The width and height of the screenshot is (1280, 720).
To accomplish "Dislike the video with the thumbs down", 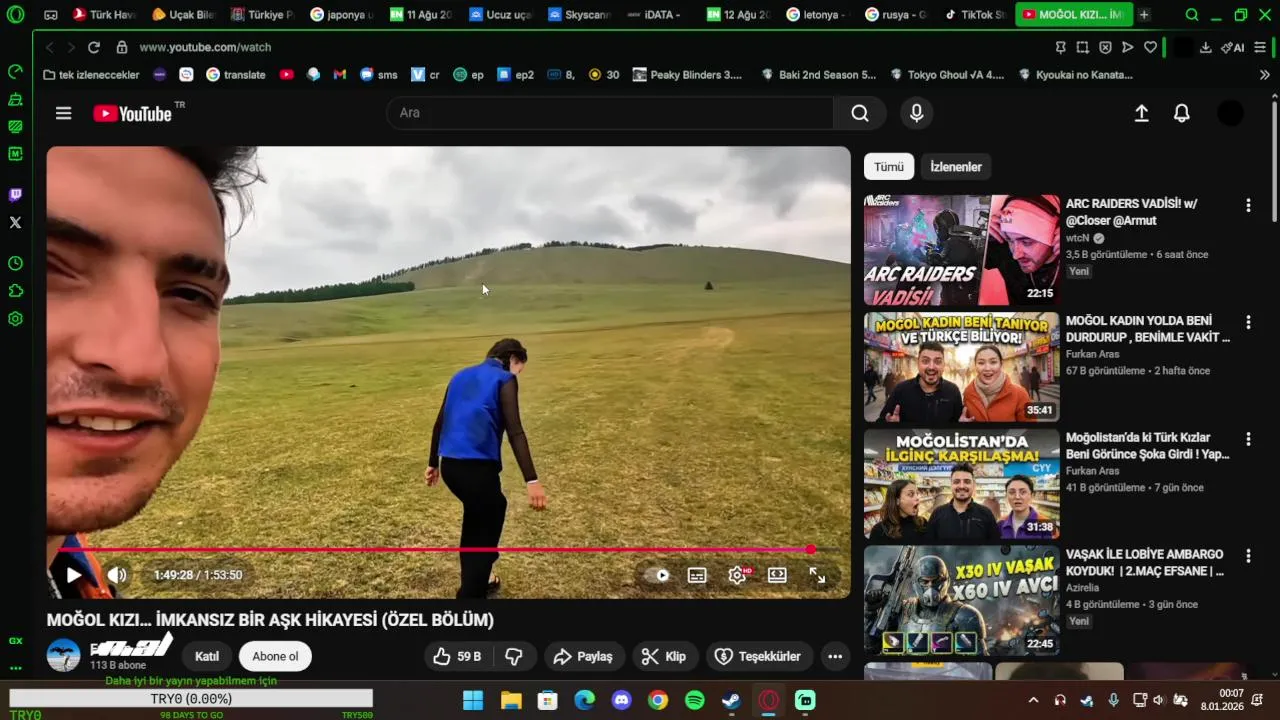I will point(514,656).
